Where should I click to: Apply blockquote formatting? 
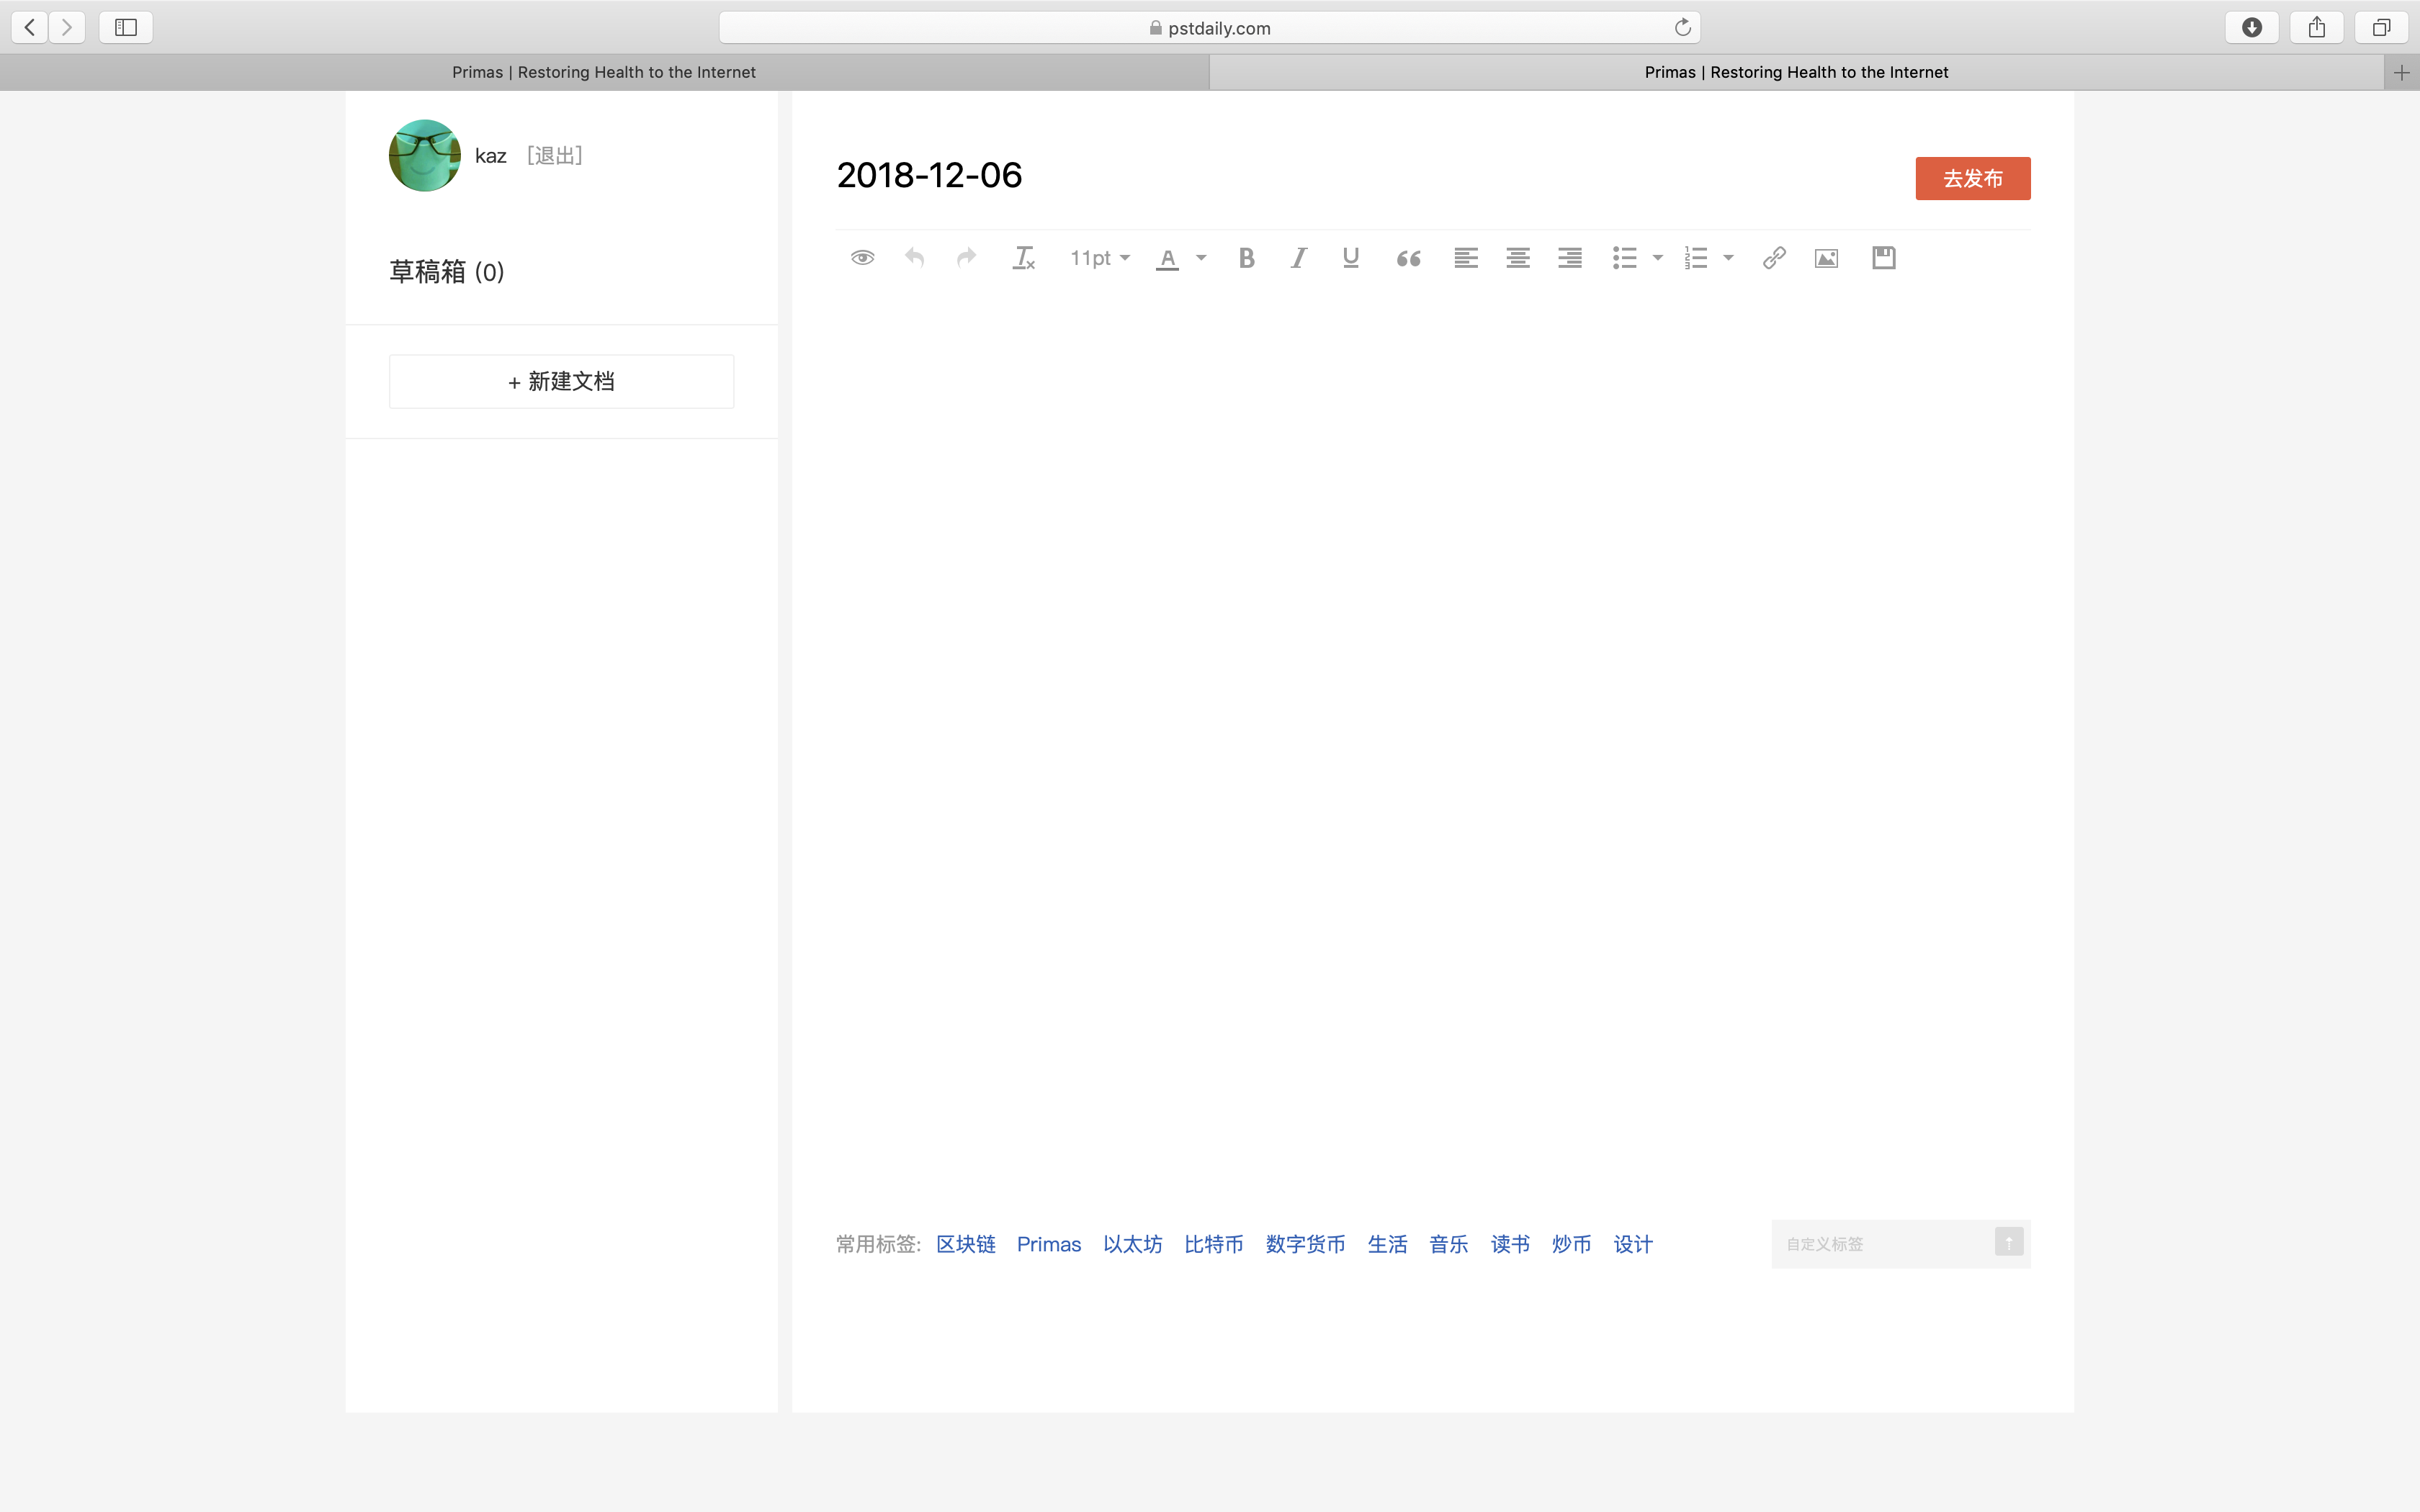point(1408,259)
